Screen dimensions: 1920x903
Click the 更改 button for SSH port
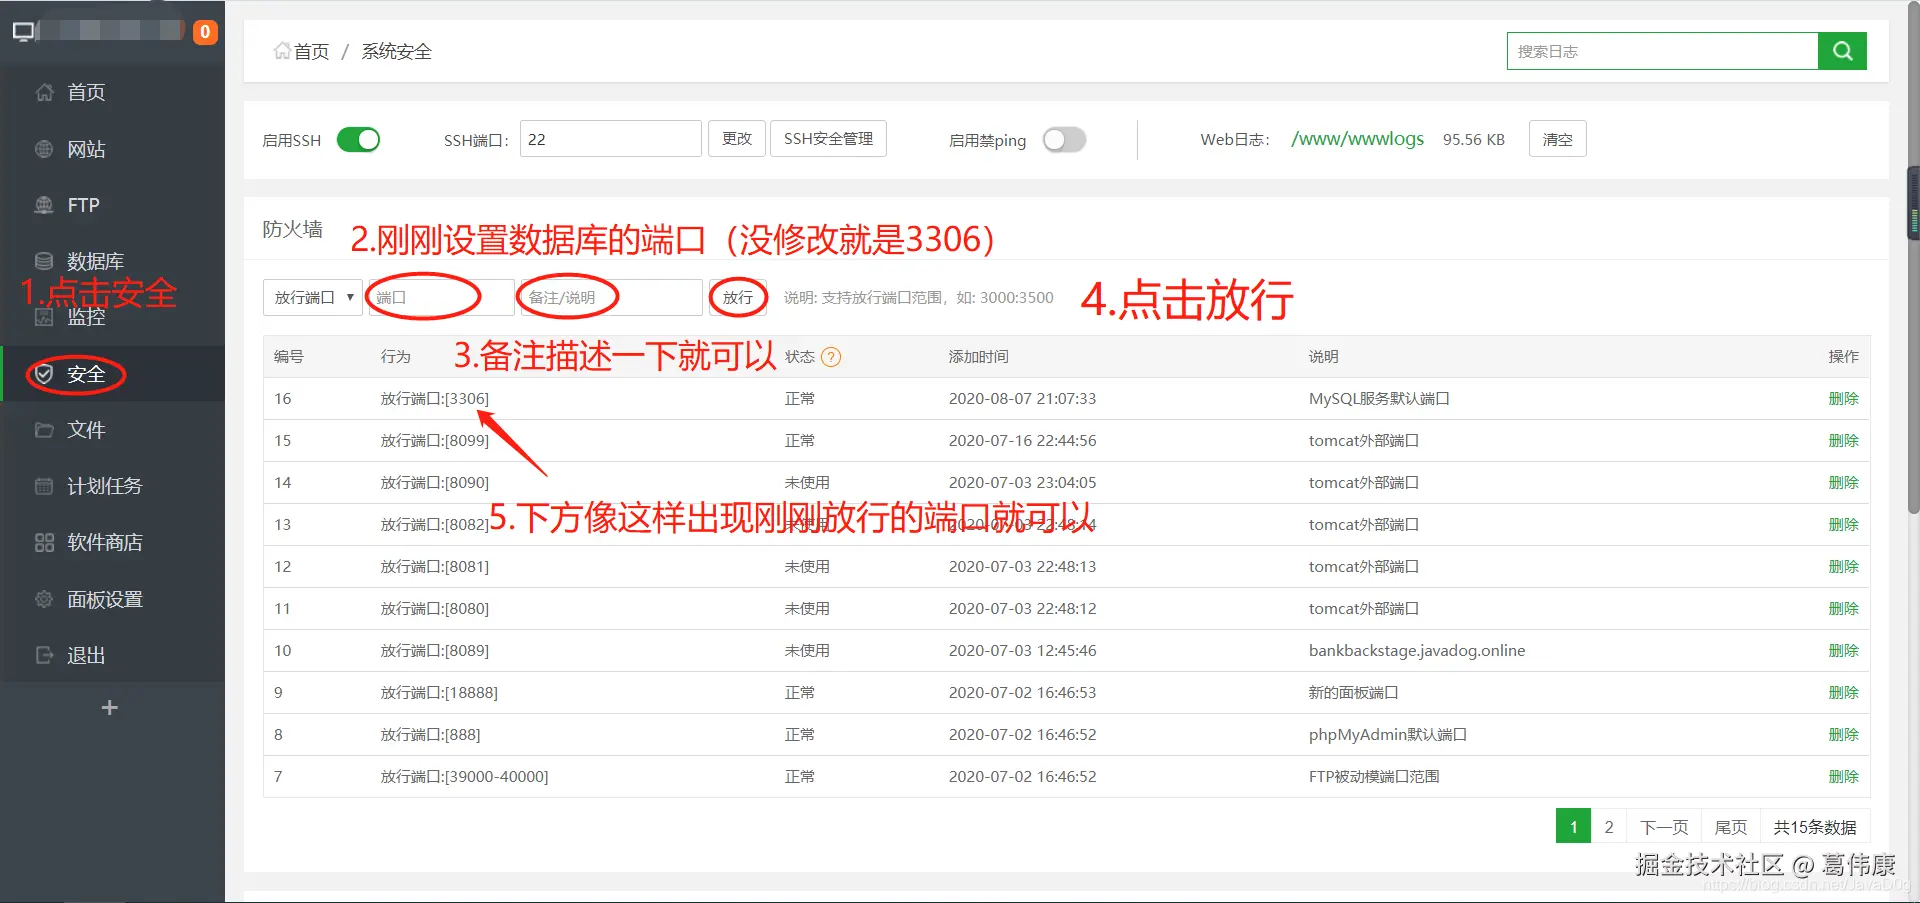tap(737, 139)
